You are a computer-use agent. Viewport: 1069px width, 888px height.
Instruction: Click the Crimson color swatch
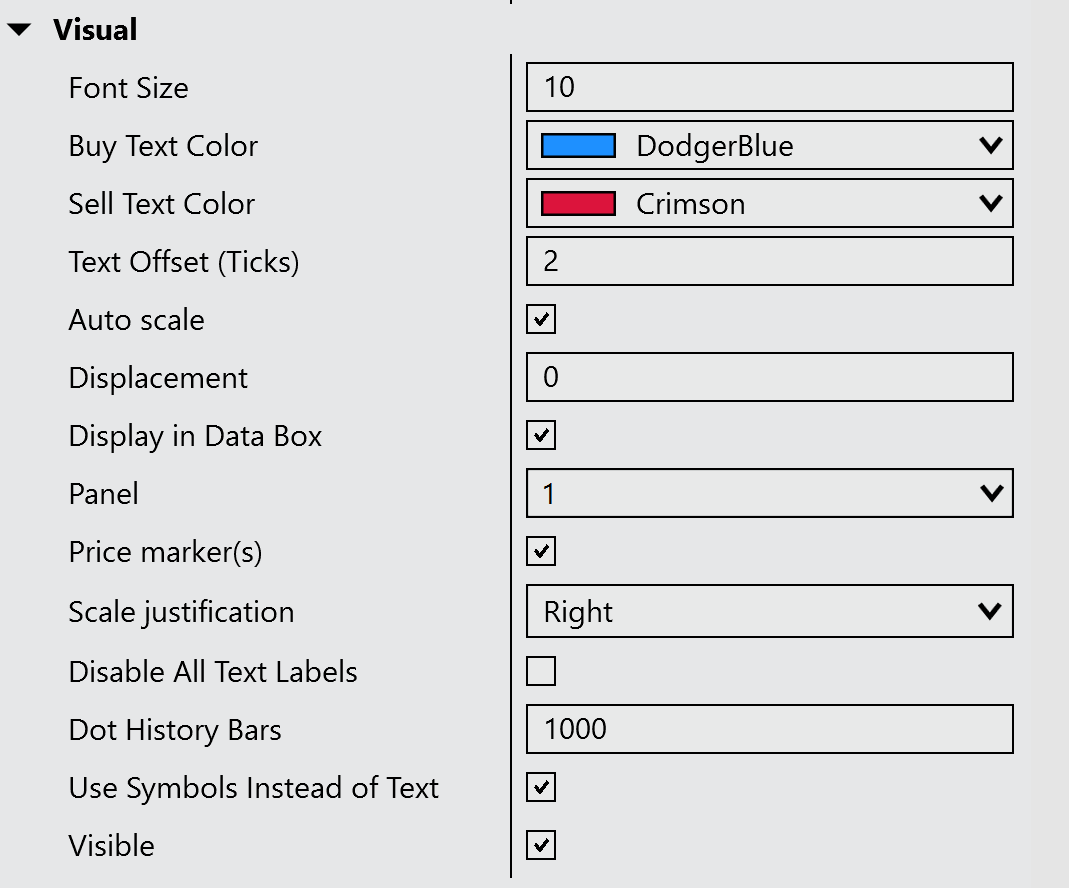pos(578,204)
